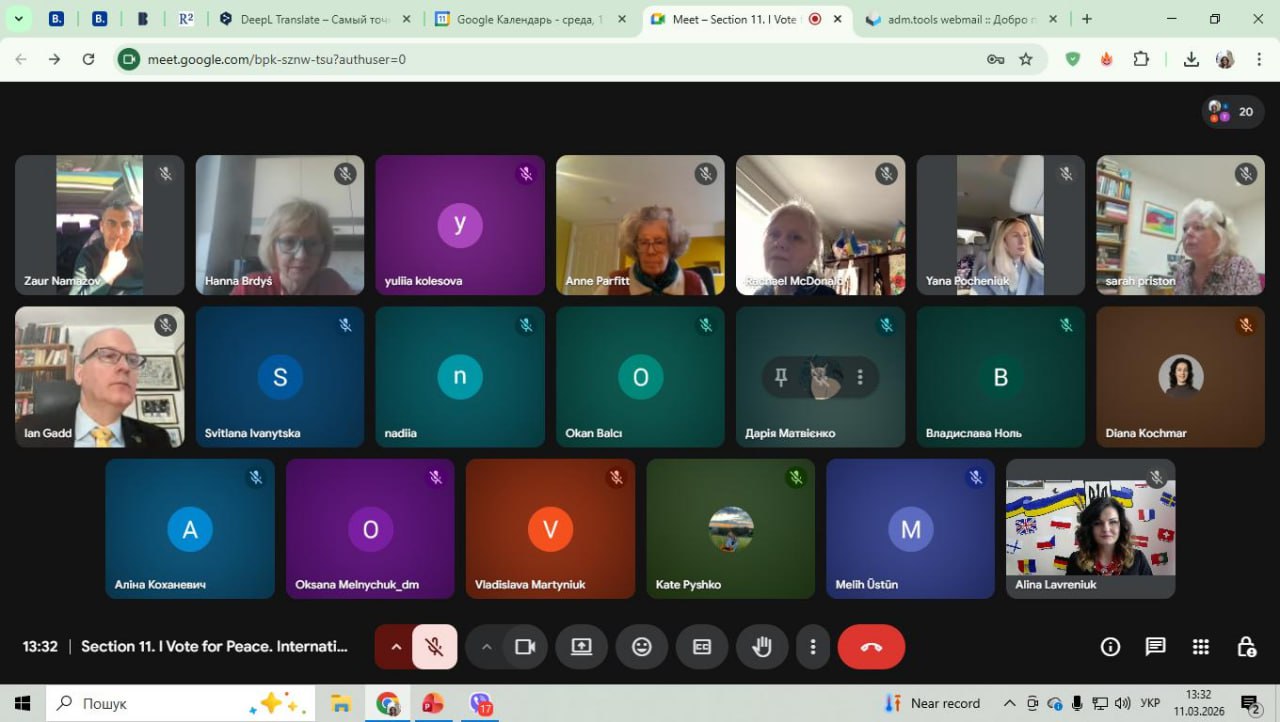Leave the call with the red button
The image size is (1280, 722).
click(871, 647)
